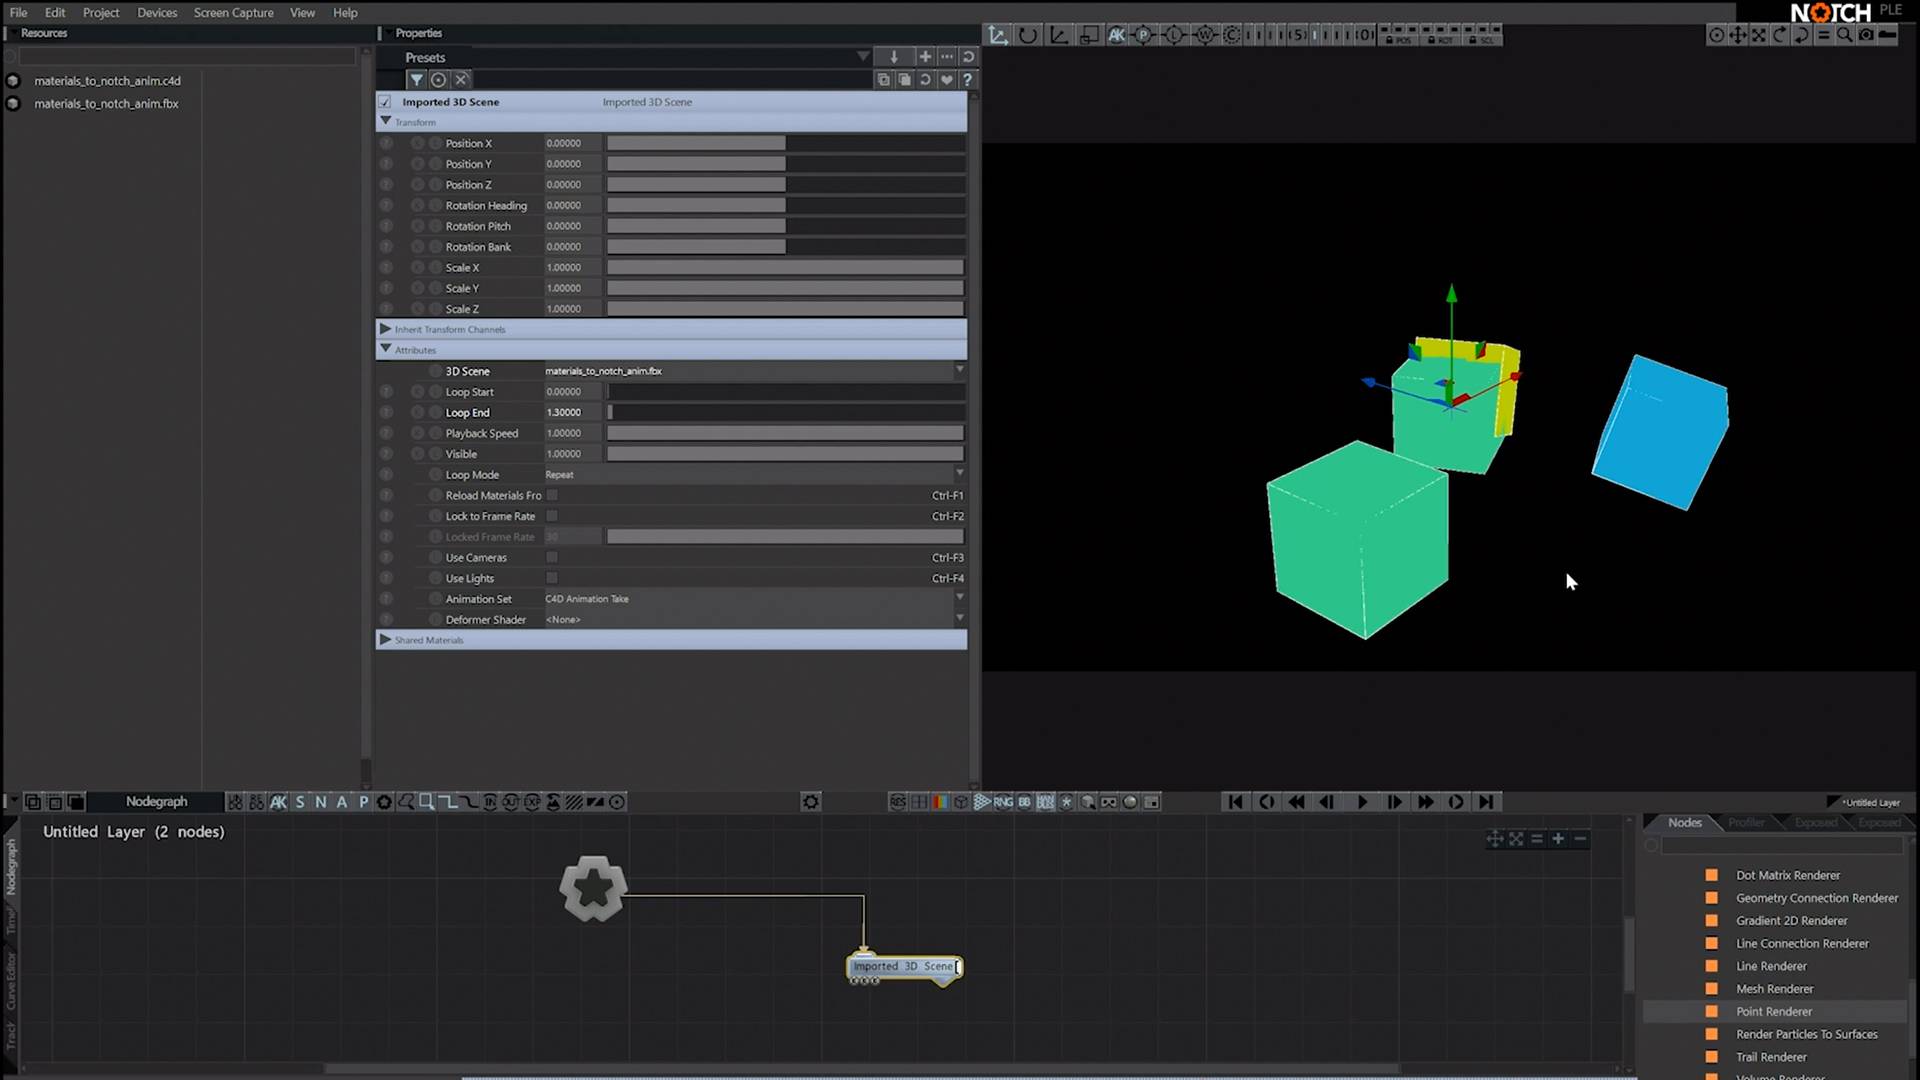Toggle the Imported 3D Scene enabled checkbox

pyautogui.click(x=385, y=102)
